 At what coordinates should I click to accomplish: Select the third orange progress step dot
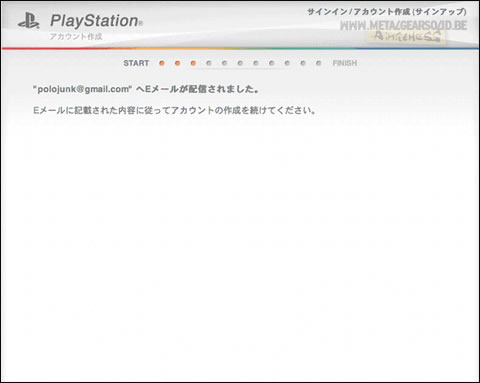point(193,63)
